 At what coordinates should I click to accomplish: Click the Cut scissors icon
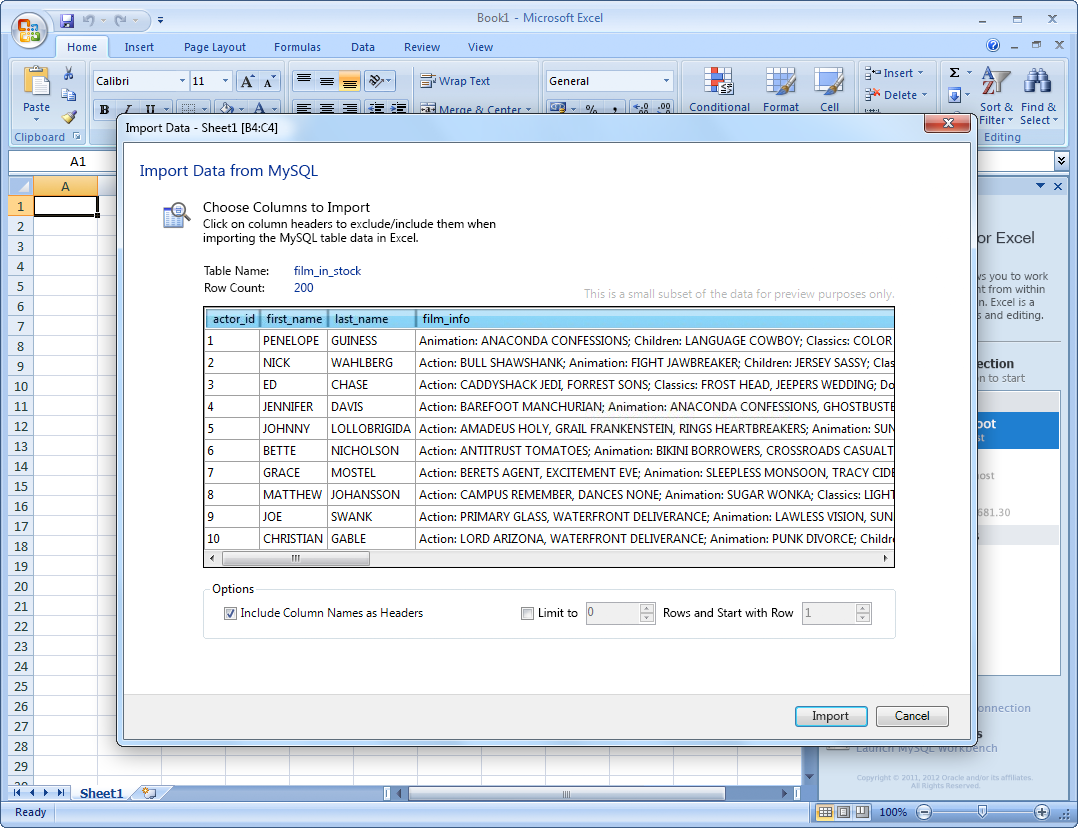69,73
